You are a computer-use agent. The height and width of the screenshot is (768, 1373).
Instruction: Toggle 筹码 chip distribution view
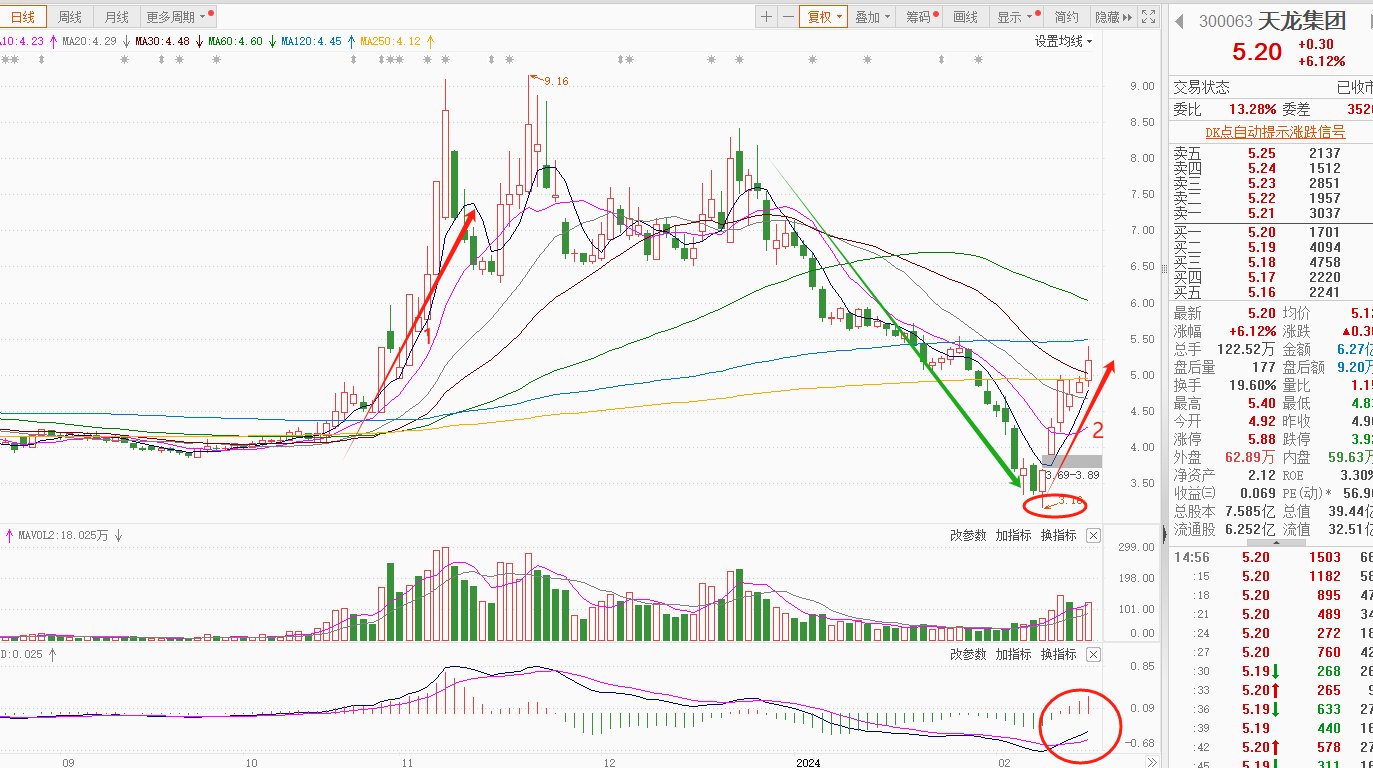click(x=921, y=17)
